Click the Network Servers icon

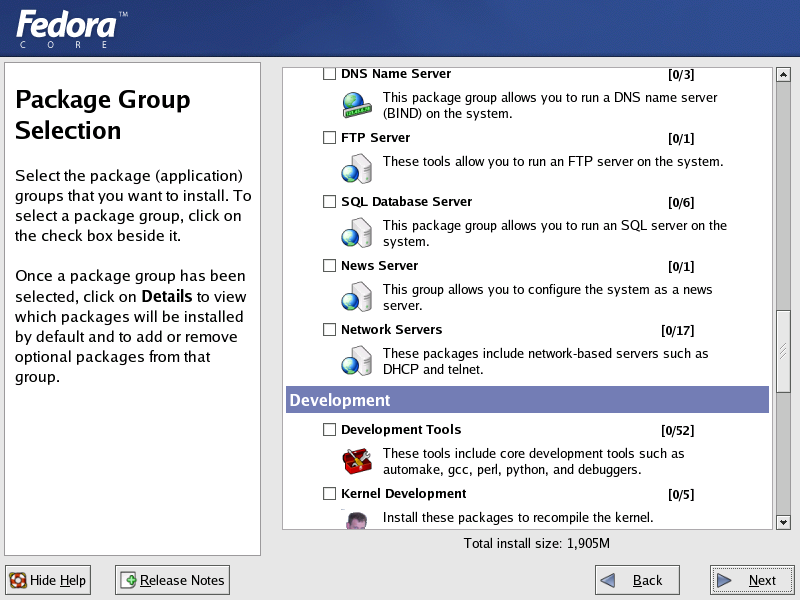tap(357, 361)
